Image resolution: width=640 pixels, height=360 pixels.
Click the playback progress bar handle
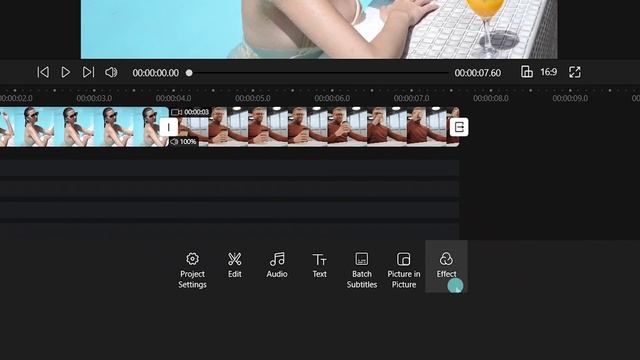coord(189,73)
